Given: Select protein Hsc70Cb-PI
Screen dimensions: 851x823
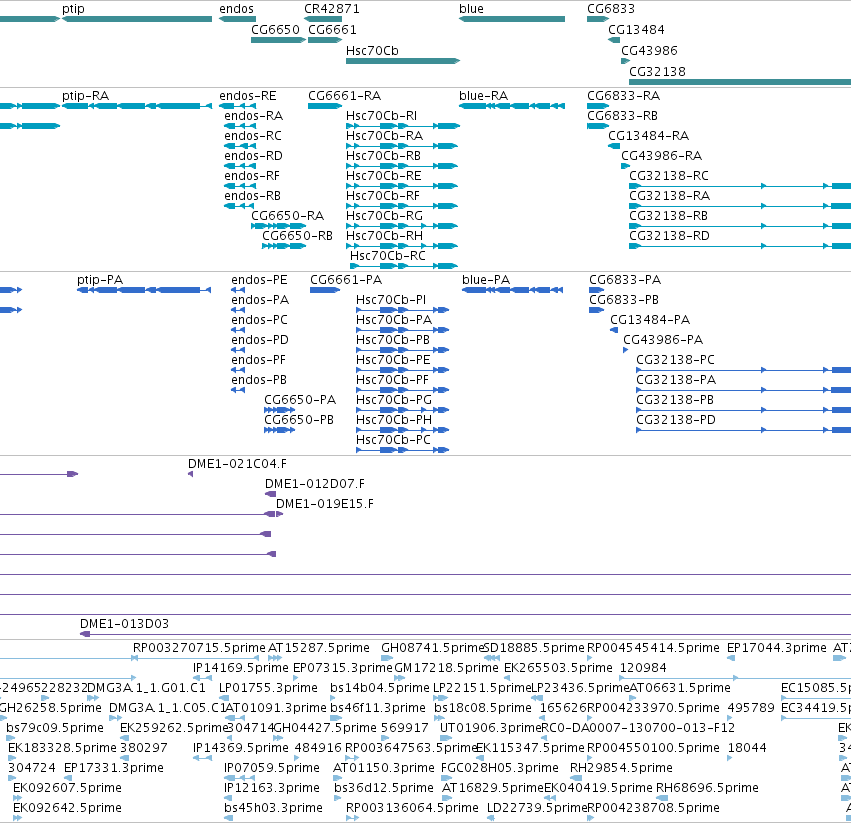Looking at the screenshot, I should tap(391, 300).
